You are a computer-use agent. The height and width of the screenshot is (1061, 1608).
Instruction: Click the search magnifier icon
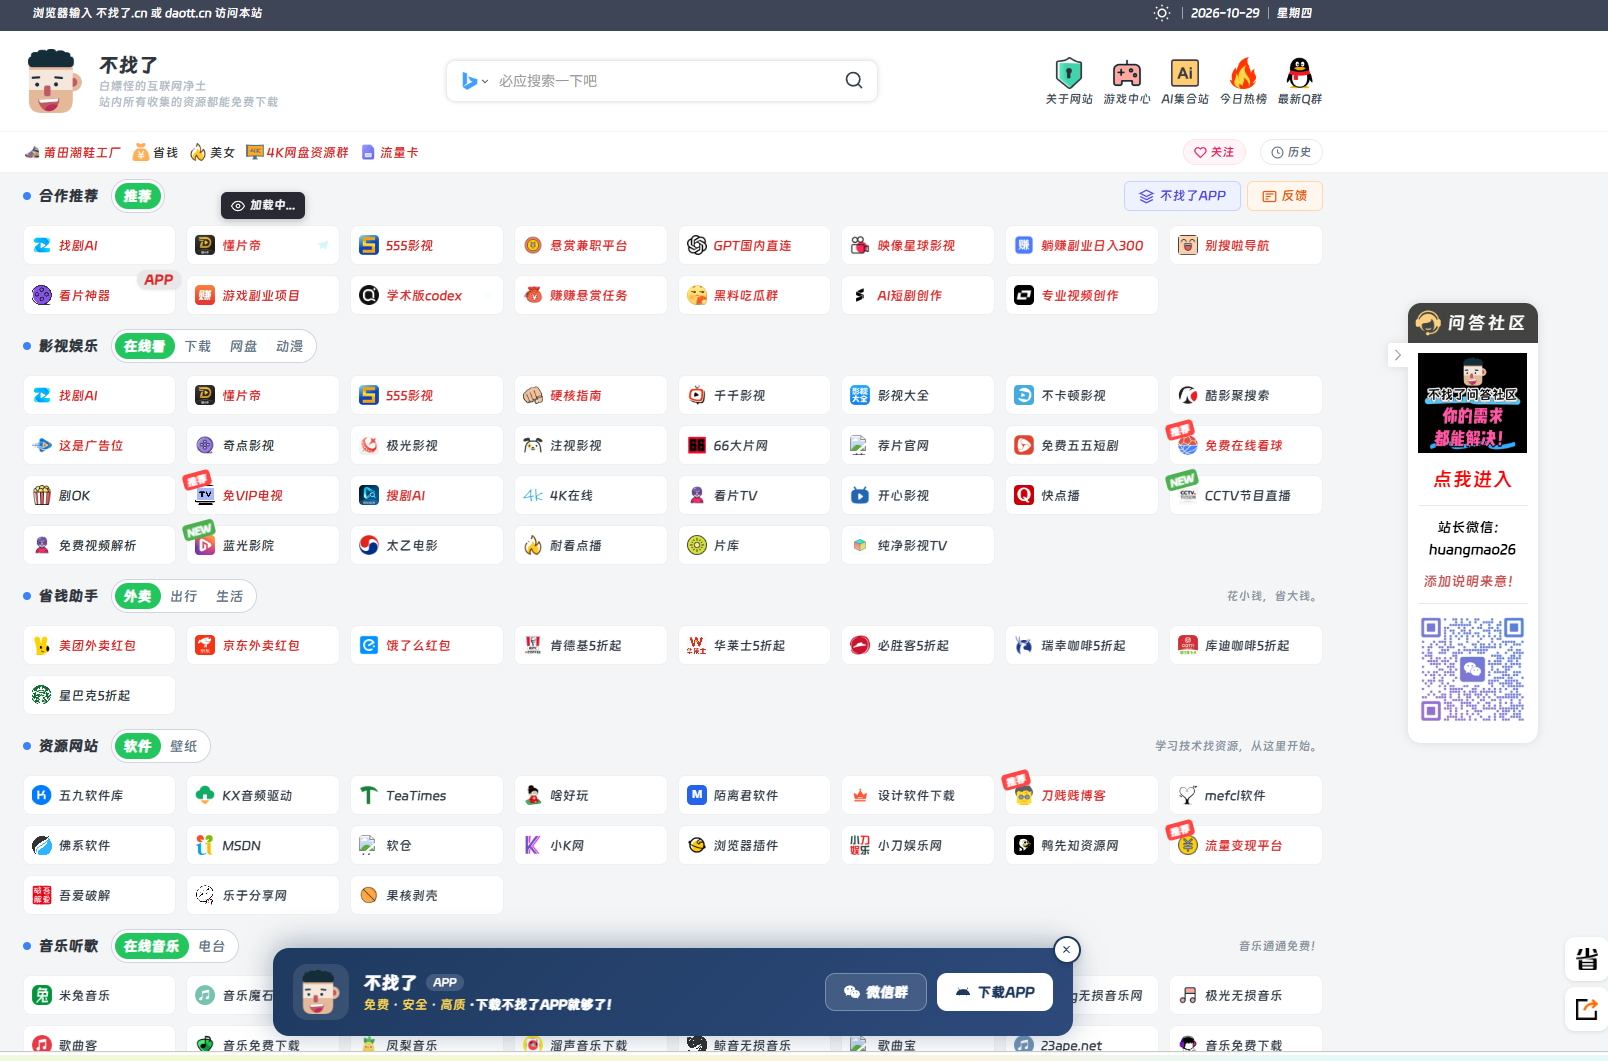(854, 80)
